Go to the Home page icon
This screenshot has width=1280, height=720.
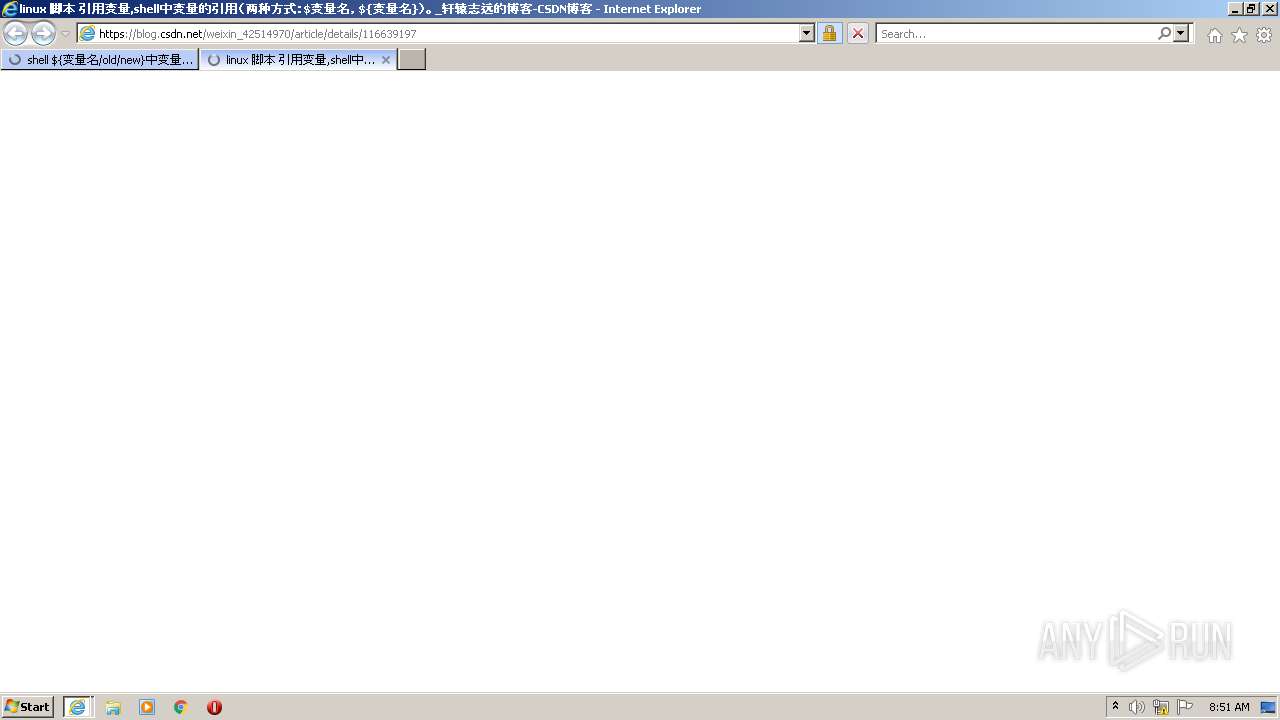click(1214, 35)
